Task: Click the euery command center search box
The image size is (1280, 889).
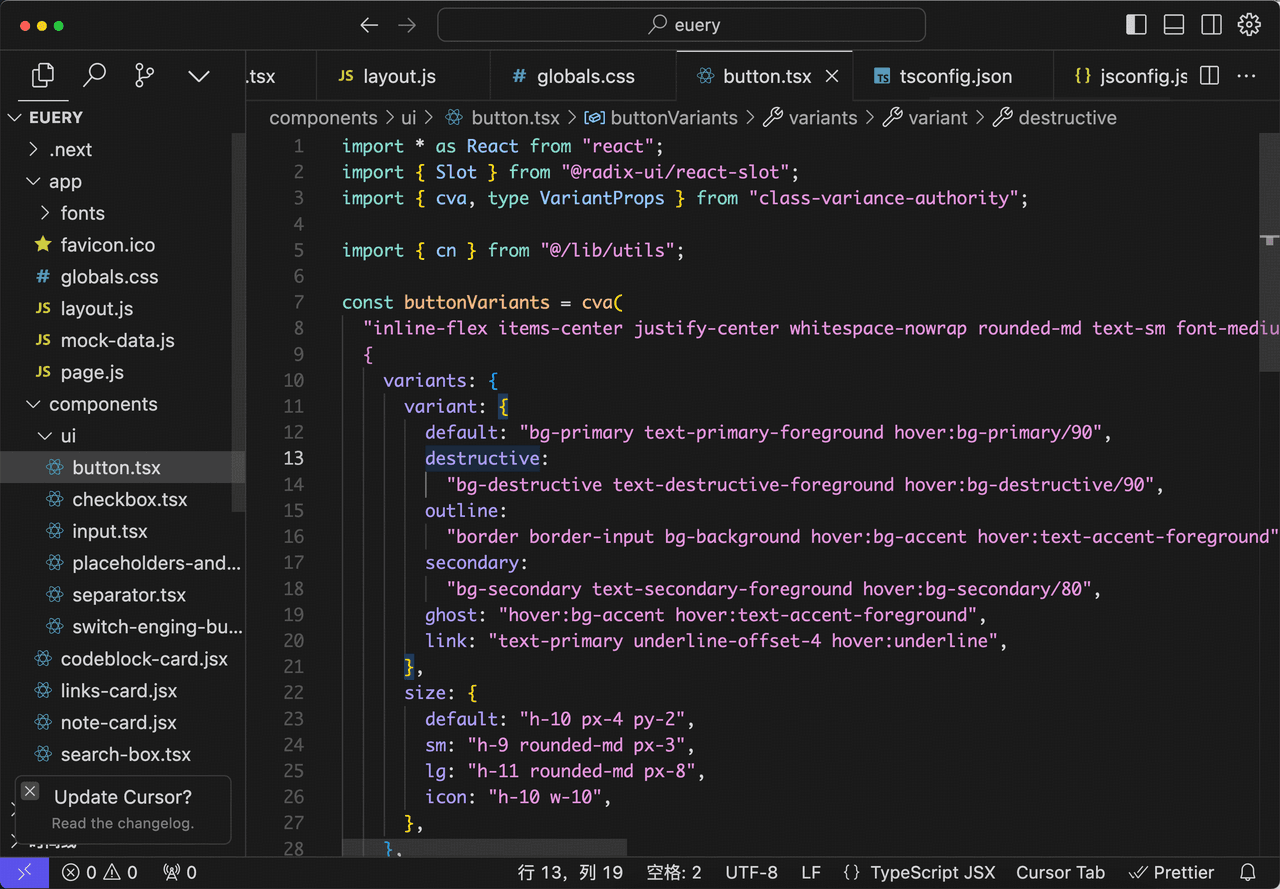Action: [681, 25]
